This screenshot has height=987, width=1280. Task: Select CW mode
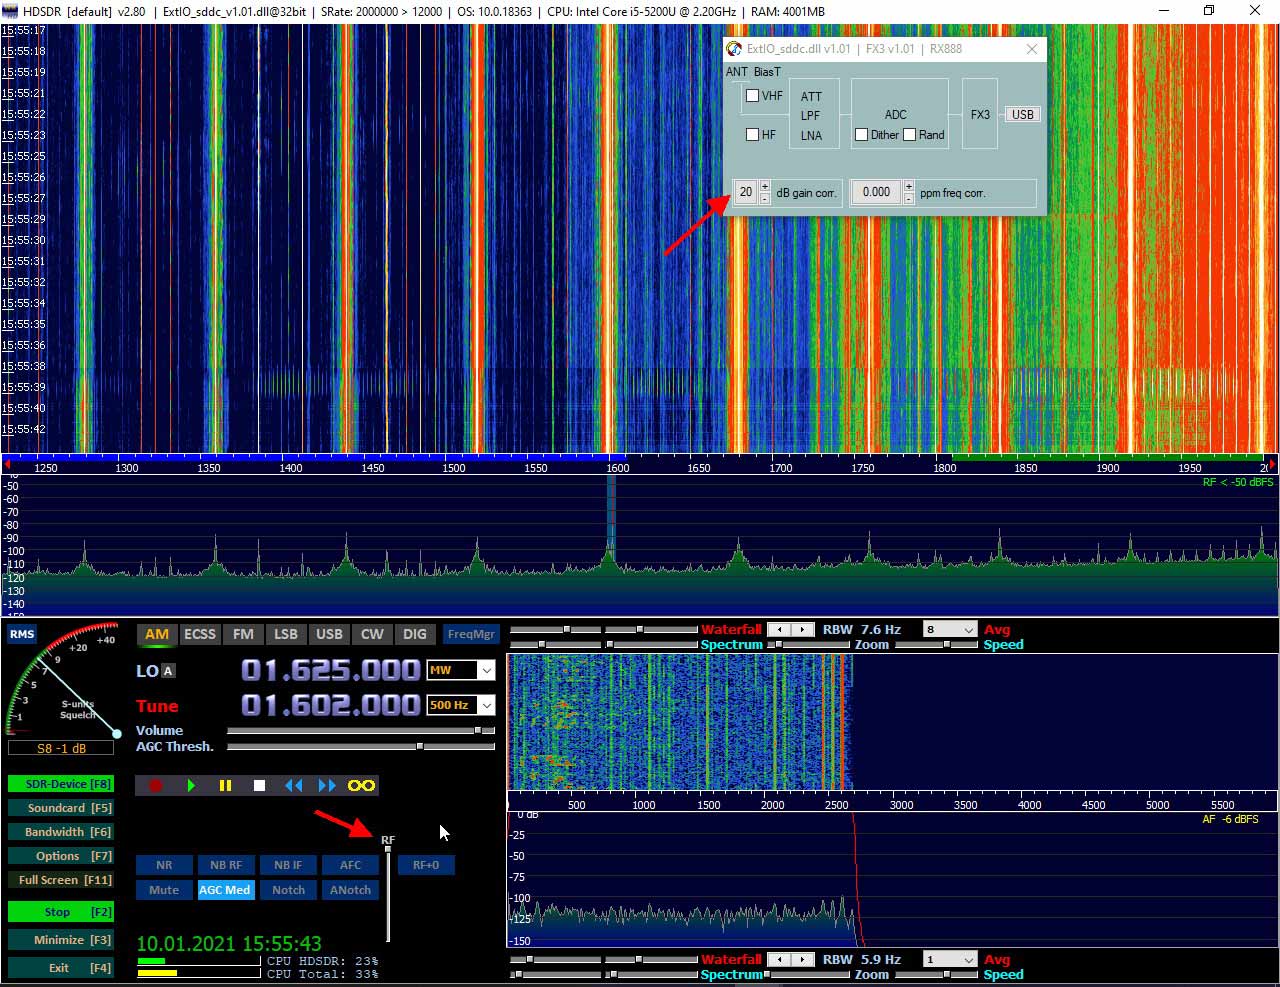(372, 634)
